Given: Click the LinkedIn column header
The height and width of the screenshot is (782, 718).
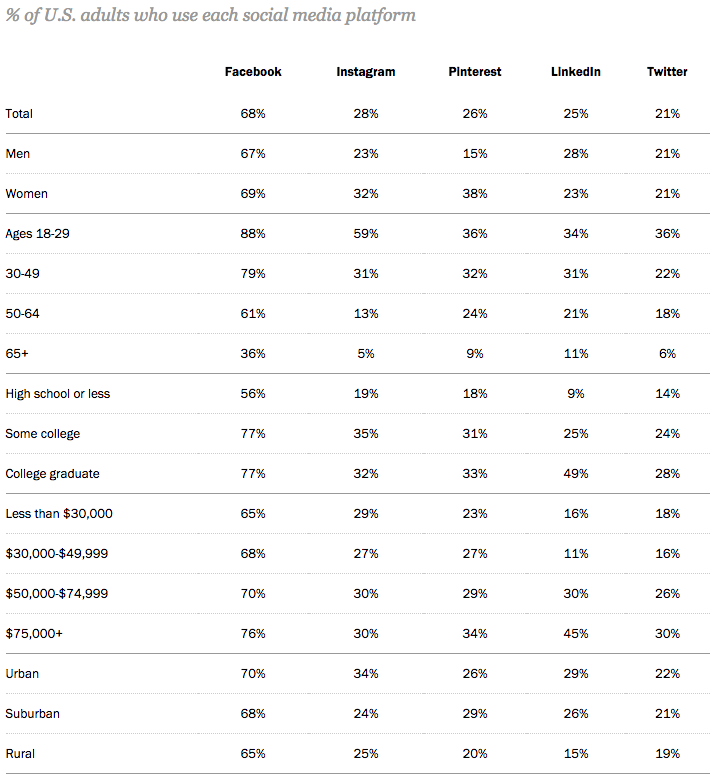Looking at the screenshot, I should tap(575, 72).
